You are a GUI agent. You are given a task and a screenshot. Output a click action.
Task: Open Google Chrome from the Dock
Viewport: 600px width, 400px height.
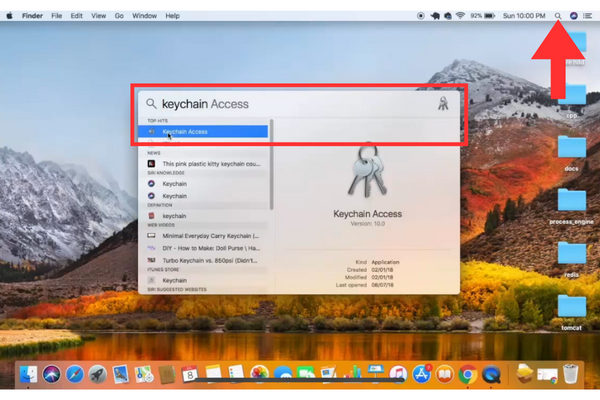tap(468, 374)
